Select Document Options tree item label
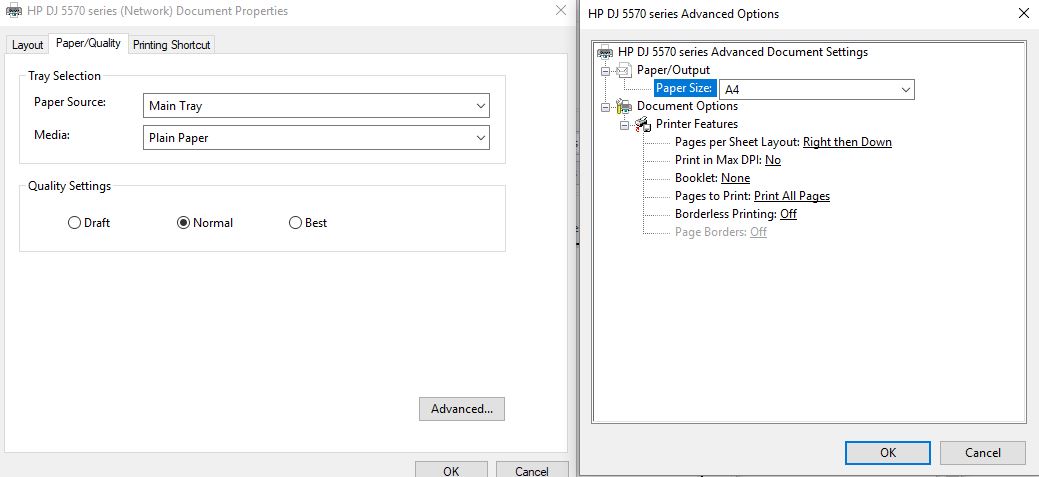Viewport: 1039px width, 477px height. [687, 106]
